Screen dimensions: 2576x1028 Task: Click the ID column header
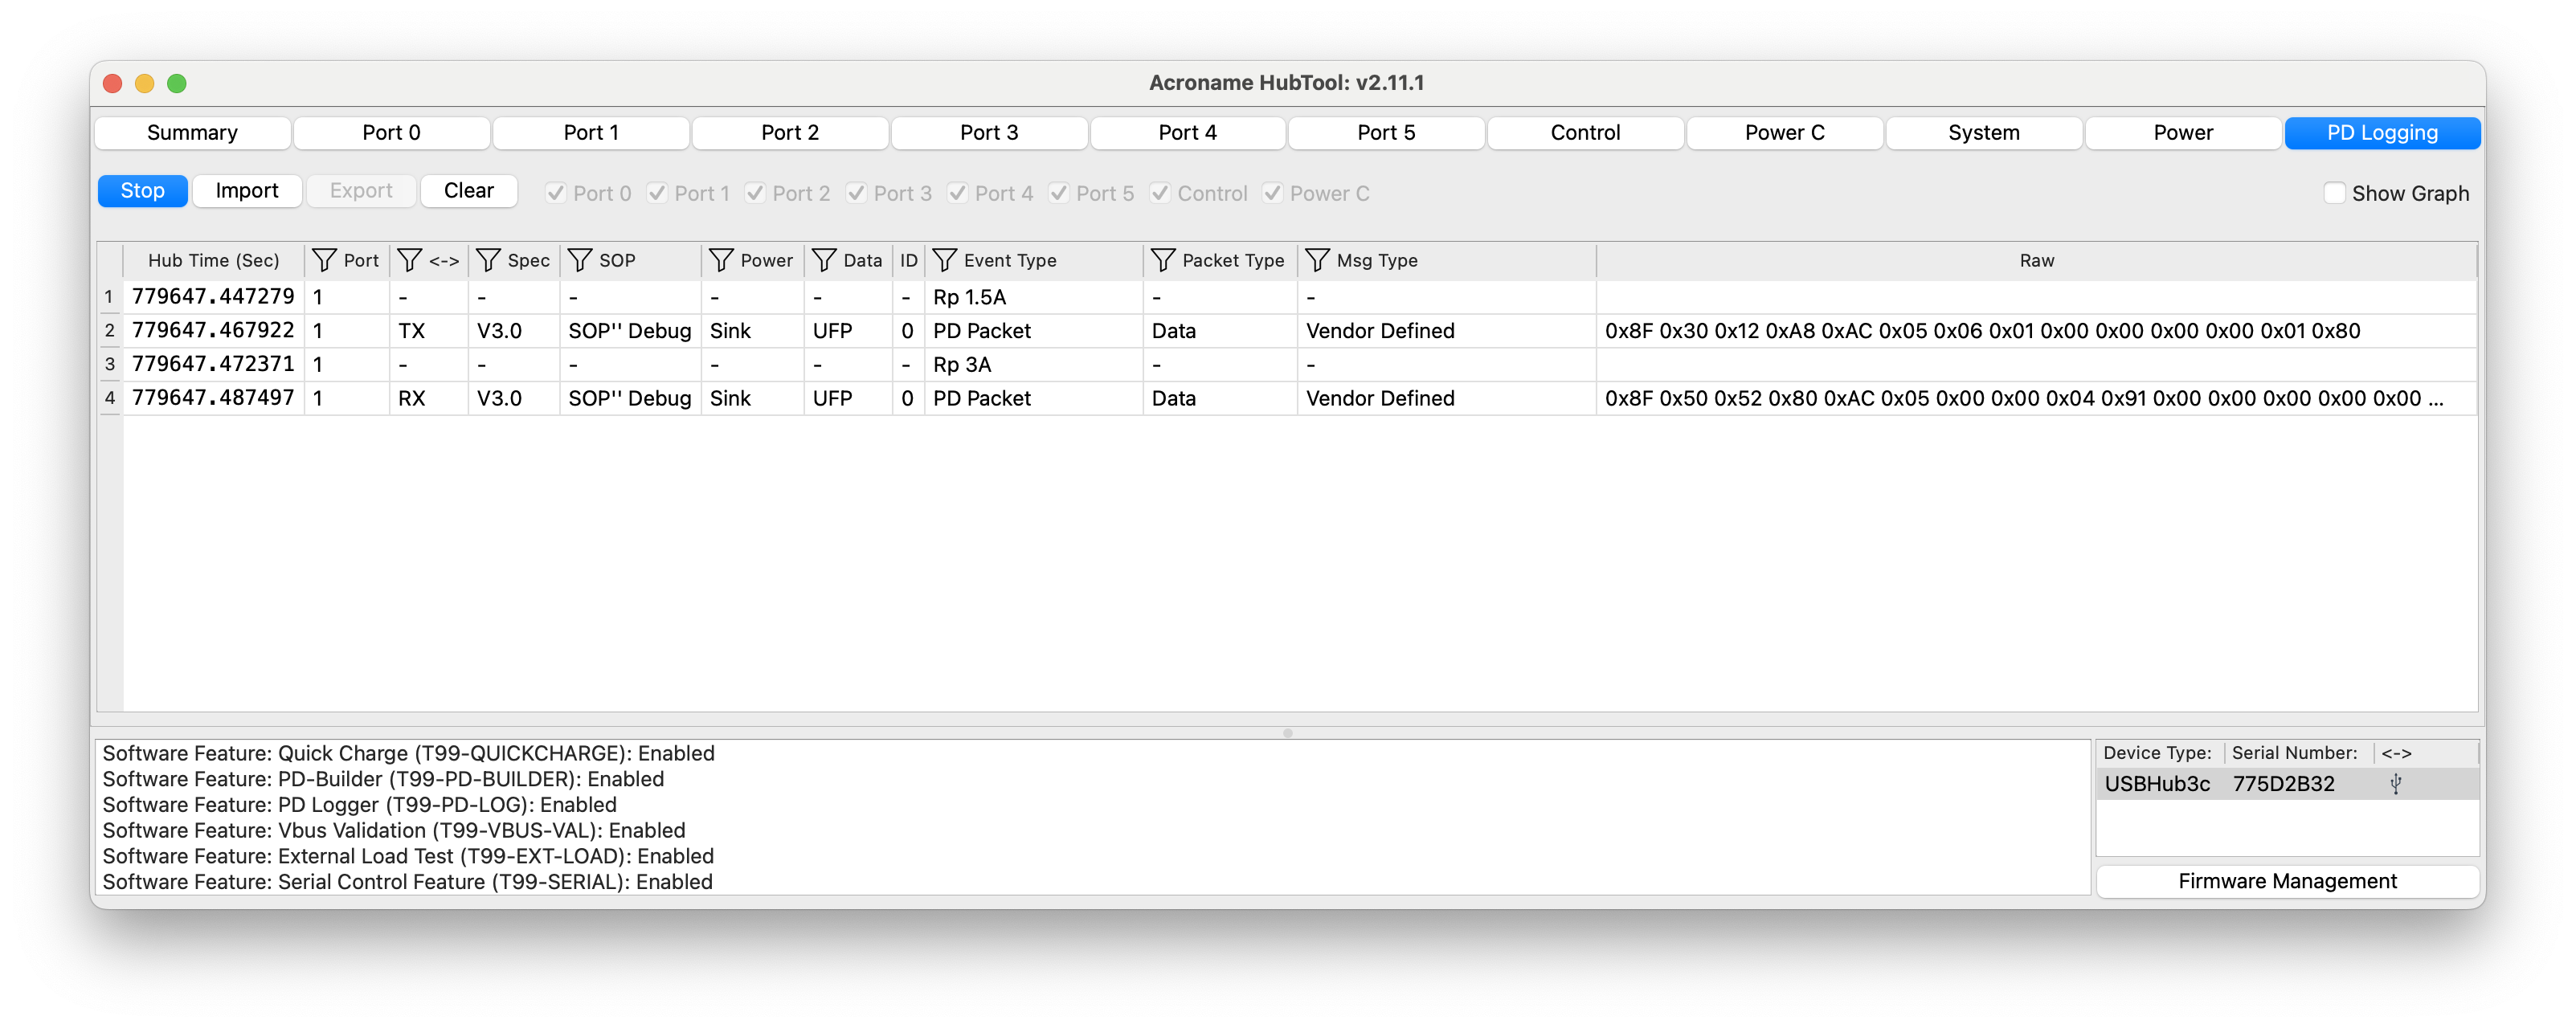pos(908,261)
